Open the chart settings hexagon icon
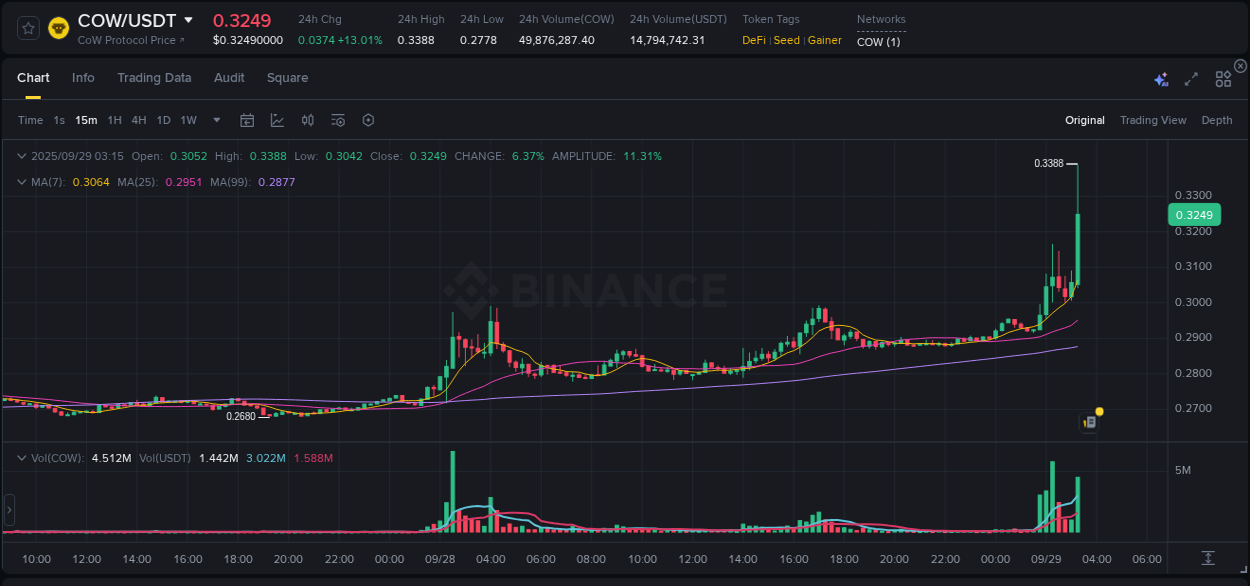Viewport: 1250px width, 586px height. tap(368, 119)
